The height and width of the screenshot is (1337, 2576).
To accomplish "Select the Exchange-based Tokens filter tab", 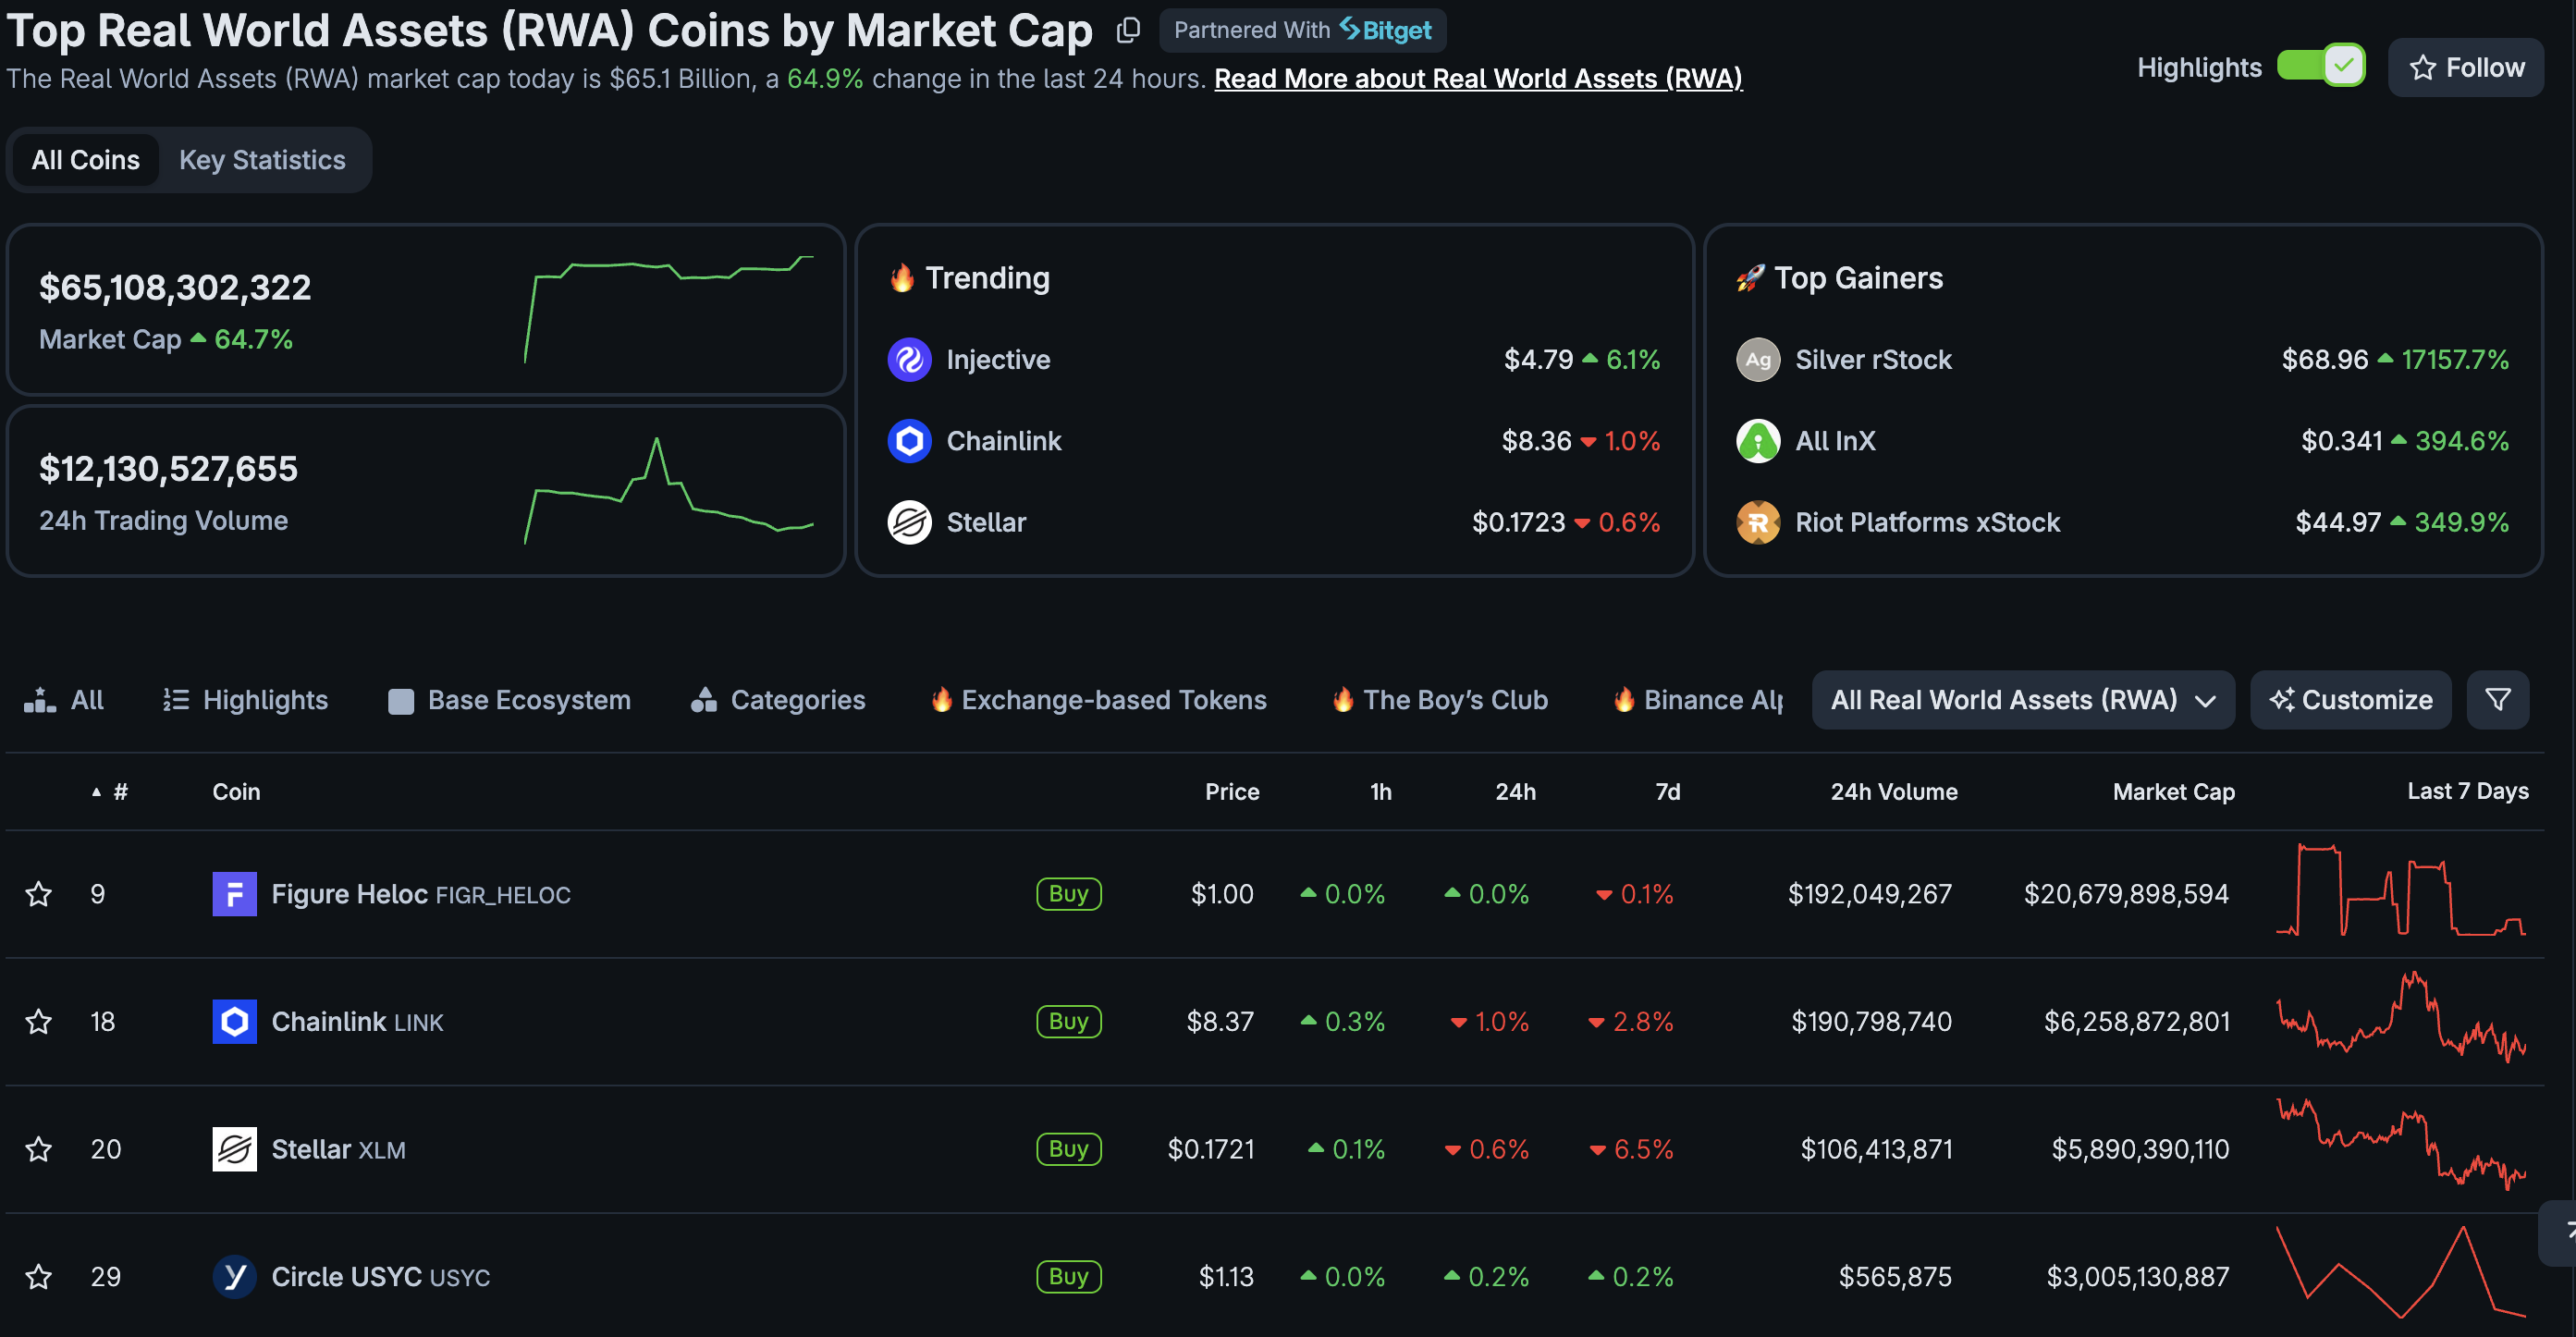I will click(x=1098, y=700).
